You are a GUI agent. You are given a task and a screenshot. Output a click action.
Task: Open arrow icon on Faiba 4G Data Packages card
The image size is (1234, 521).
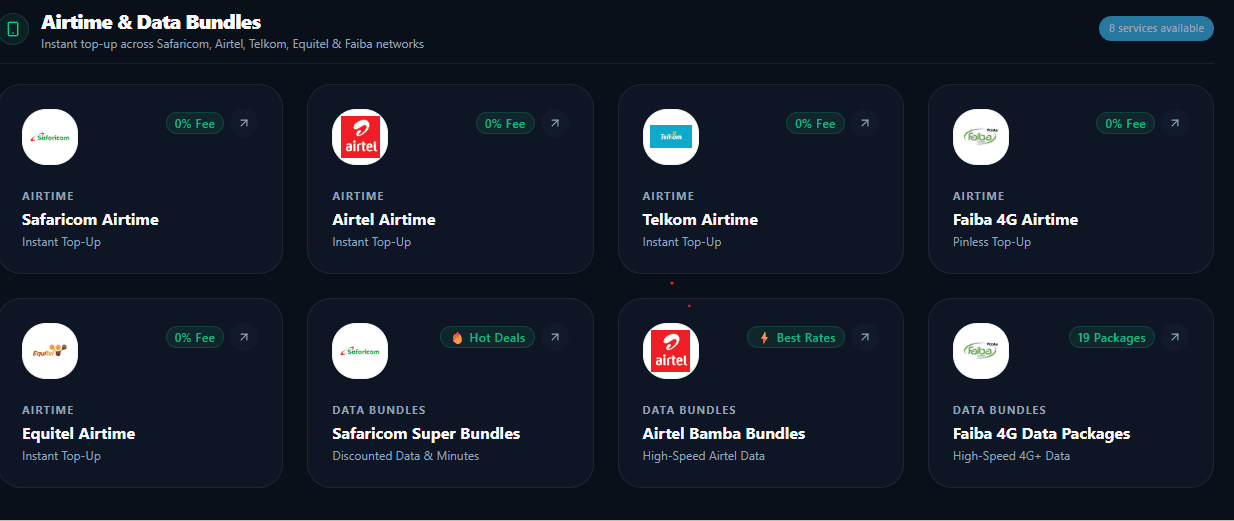[1174, 337]
